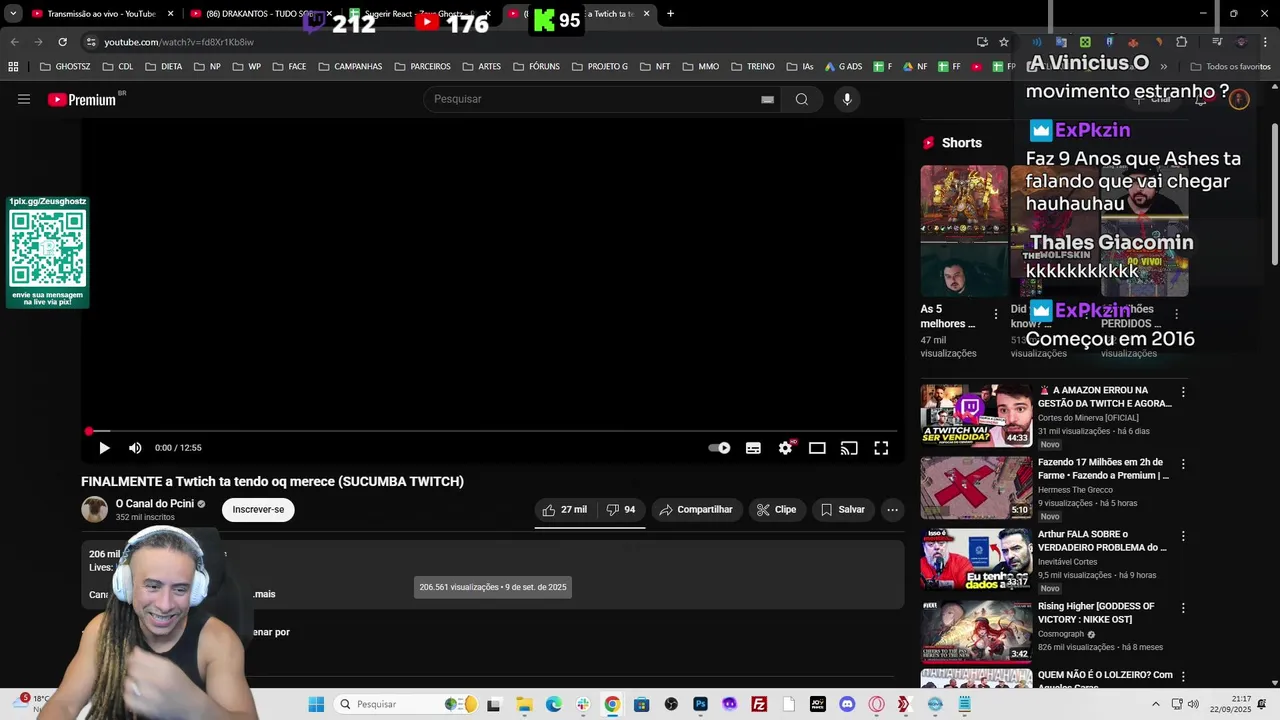This screenshot has width=1280, height=720.
Task: Open OBS Studio from the taskbar
Action: coord(671,704)
